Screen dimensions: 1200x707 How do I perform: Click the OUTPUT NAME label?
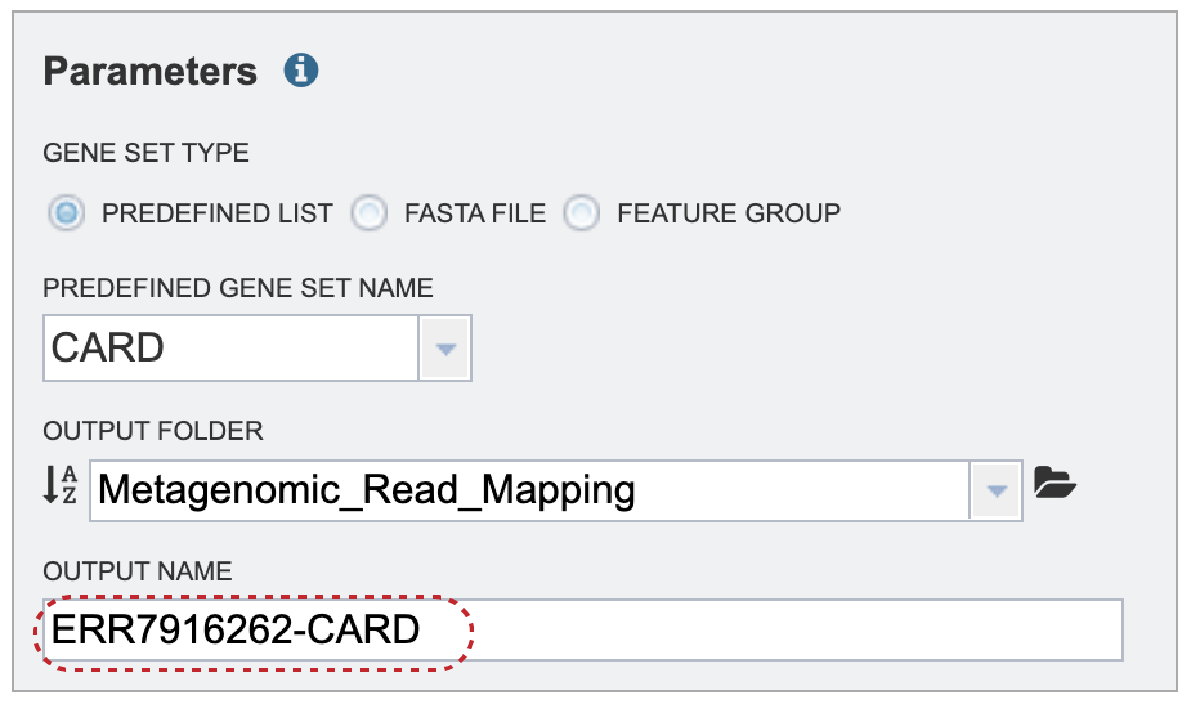click(x=138, y=571)
